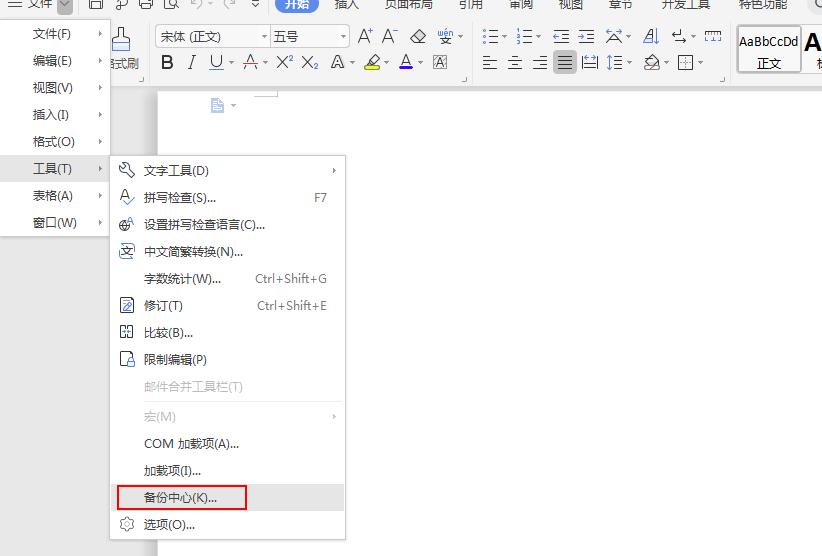Click the Chinese layout icon
This screenshot has height=556, width=822.
614,36
